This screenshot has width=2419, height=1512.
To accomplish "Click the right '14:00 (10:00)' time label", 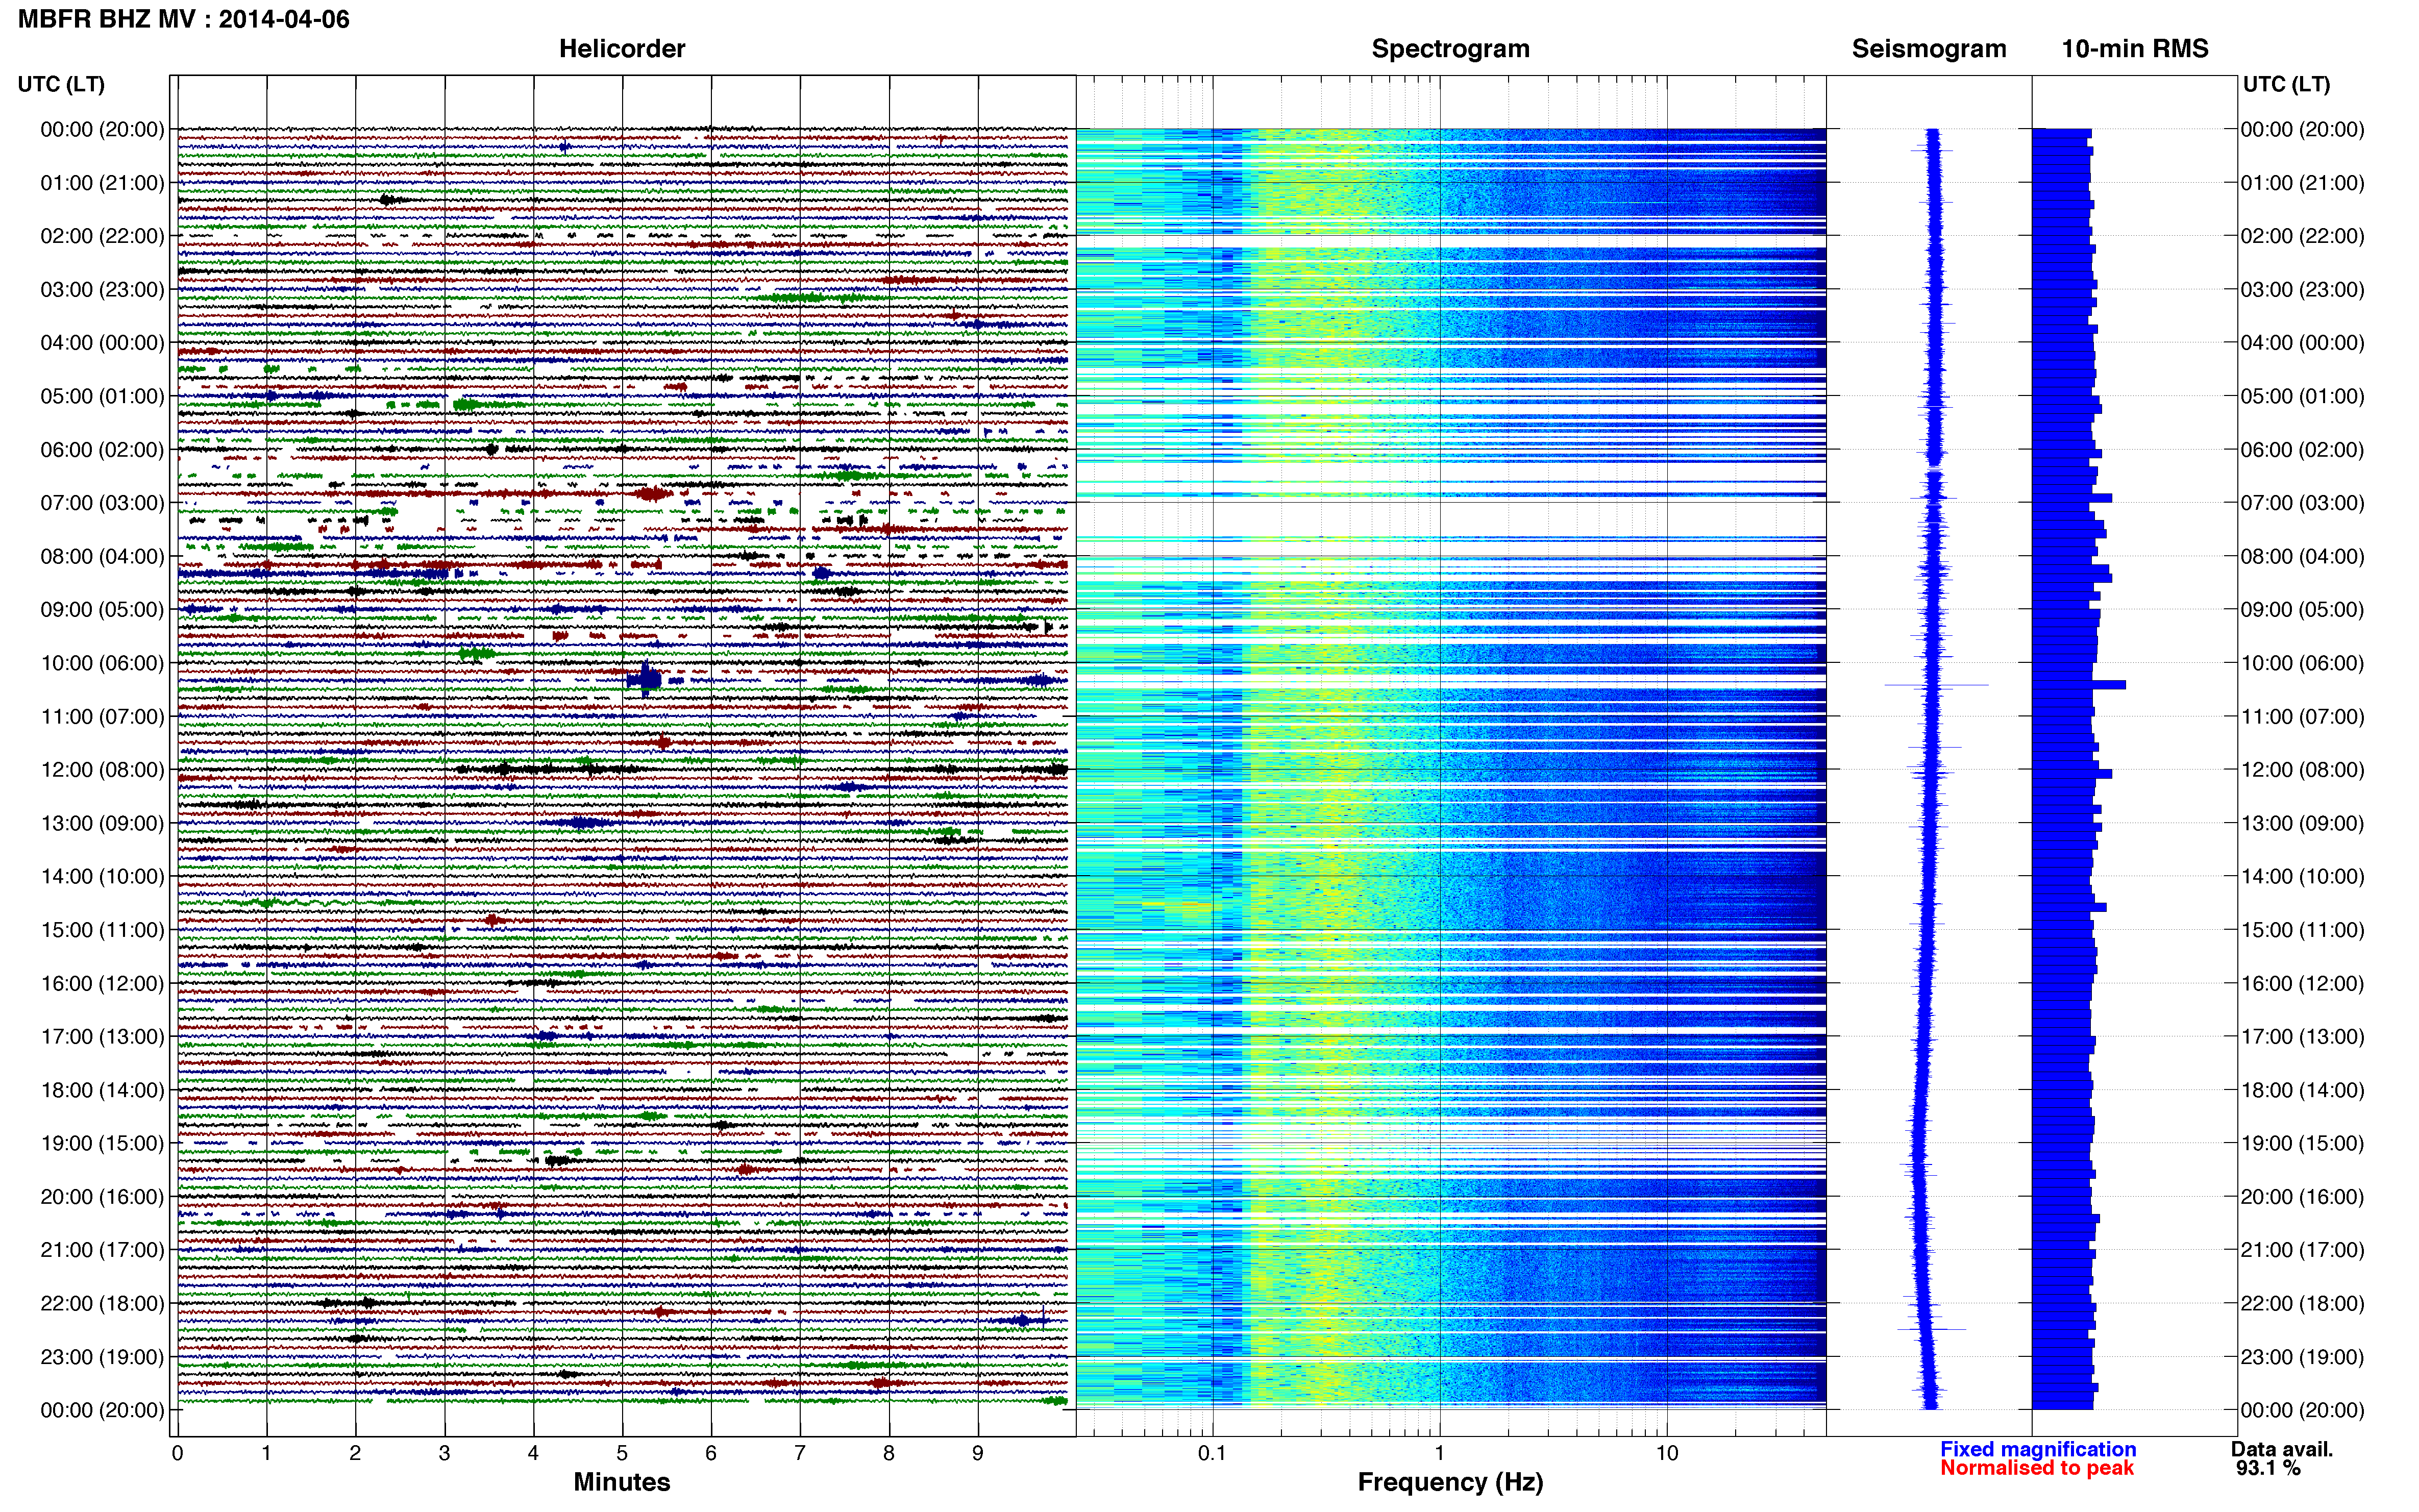I will click(2302, 877).
